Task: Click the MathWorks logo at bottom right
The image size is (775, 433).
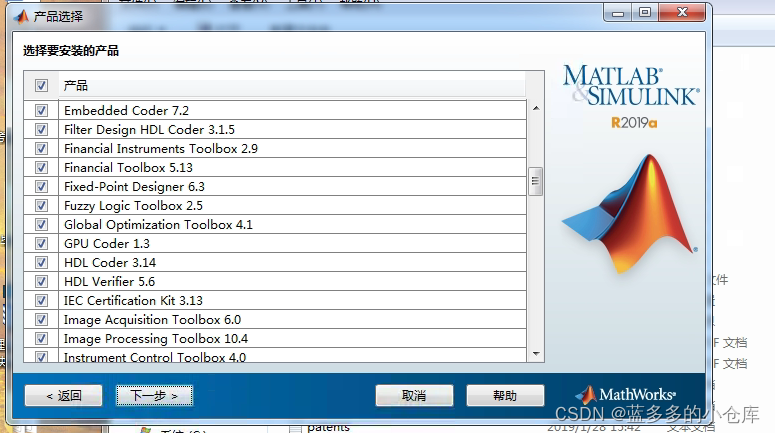Action: coord(625,395)
